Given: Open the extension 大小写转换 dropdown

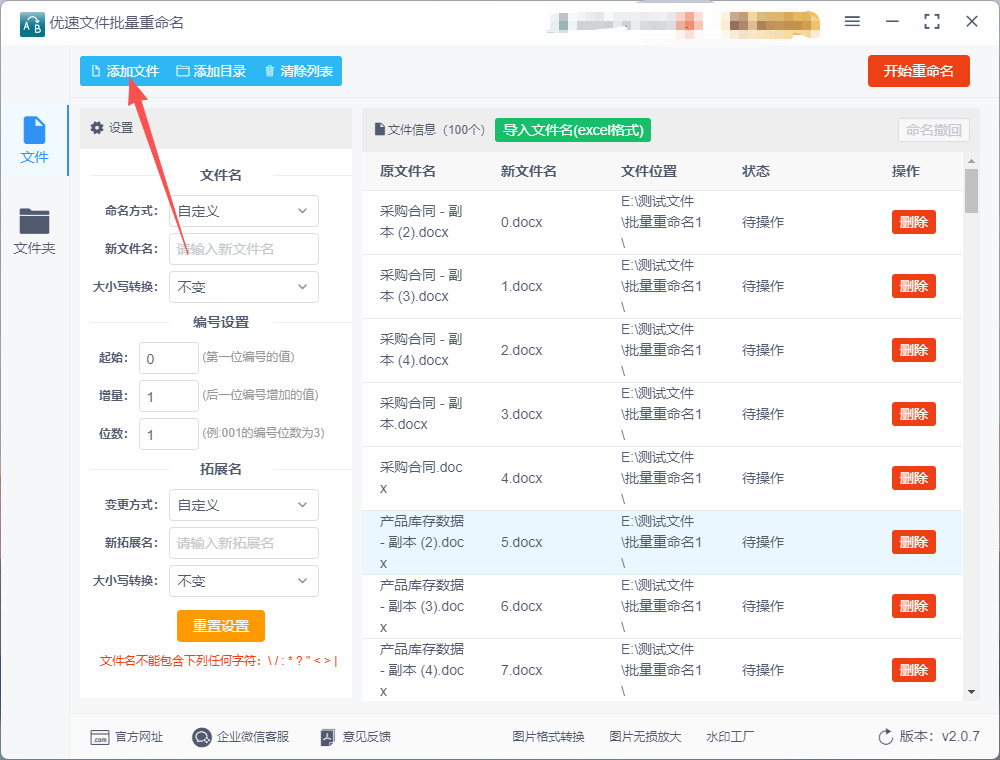Looking at the screenshot, I should click(244, 581).
